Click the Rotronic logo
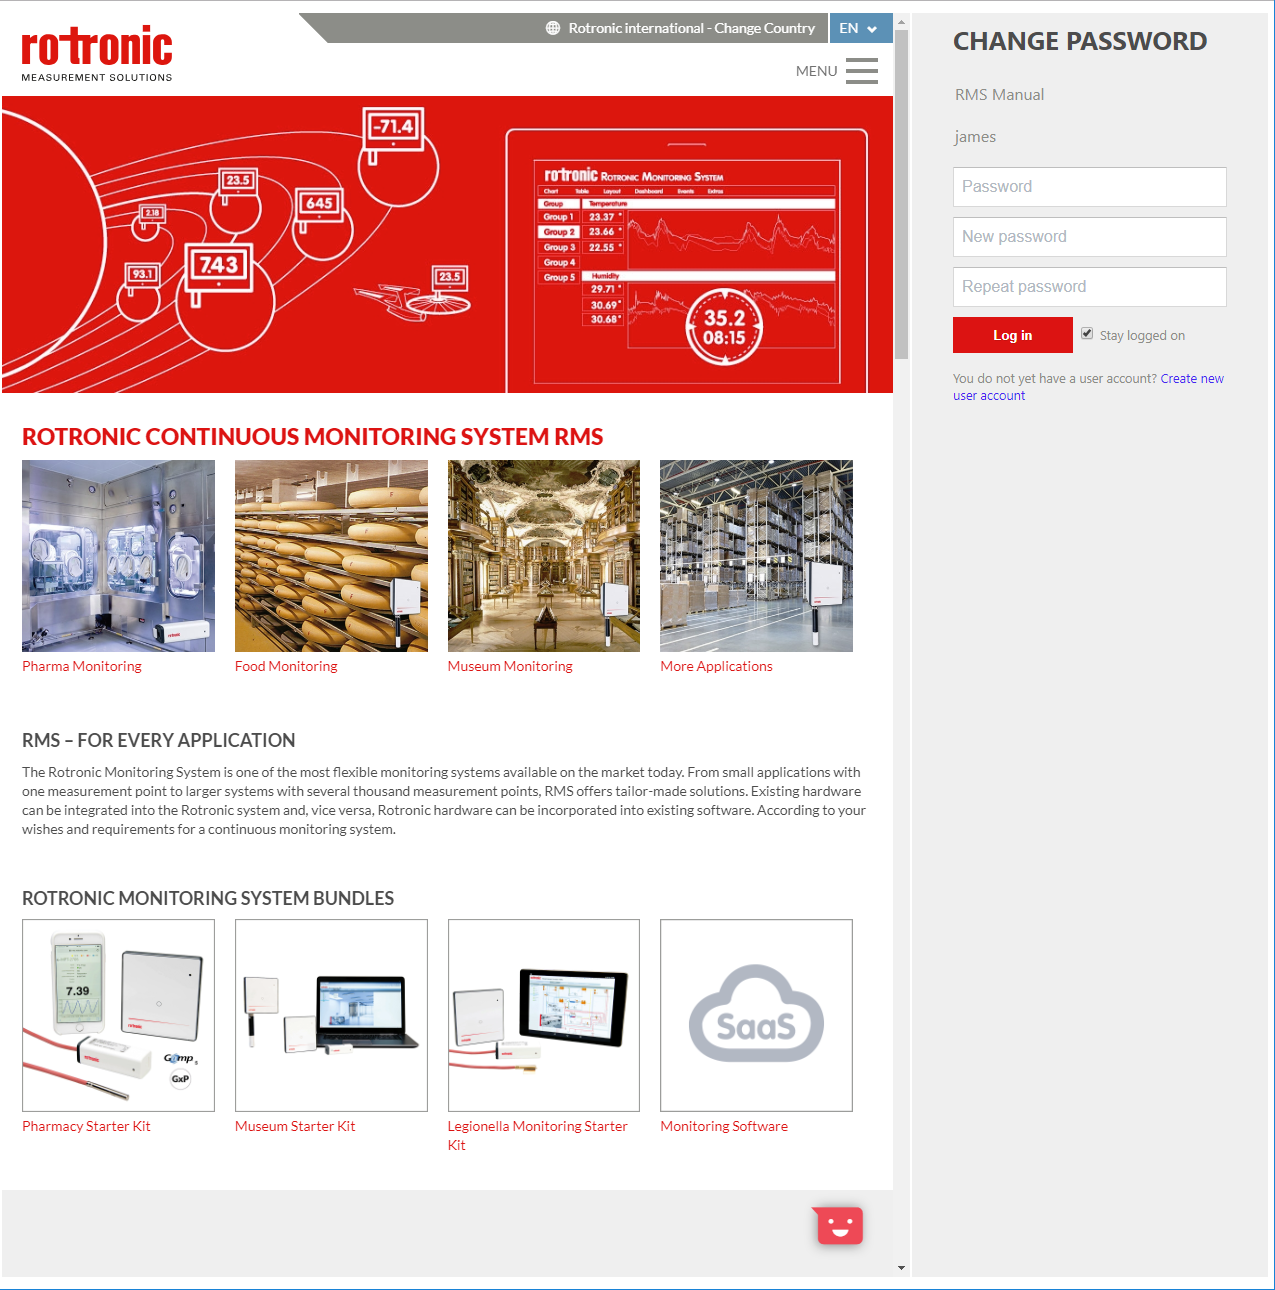The image size is (1275, 1290). pos(97,54)
